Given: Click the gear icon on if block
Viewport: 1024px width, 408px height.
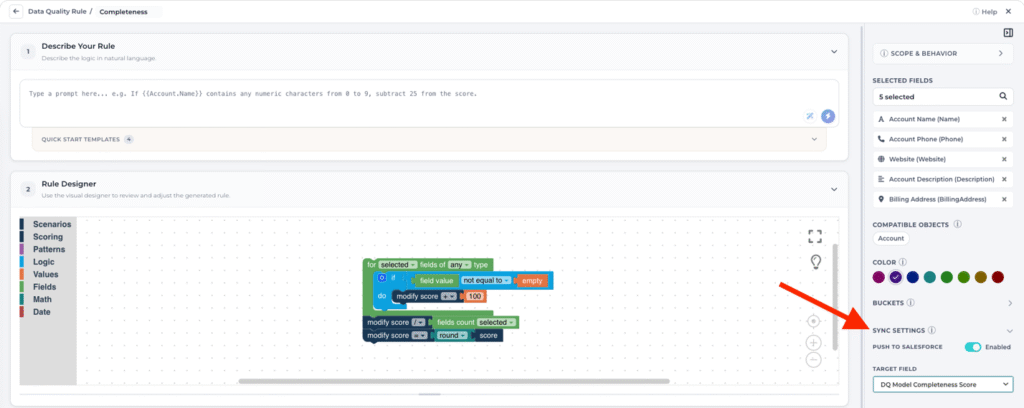Looking at the screenshot, I should click(x=383, y=278).
